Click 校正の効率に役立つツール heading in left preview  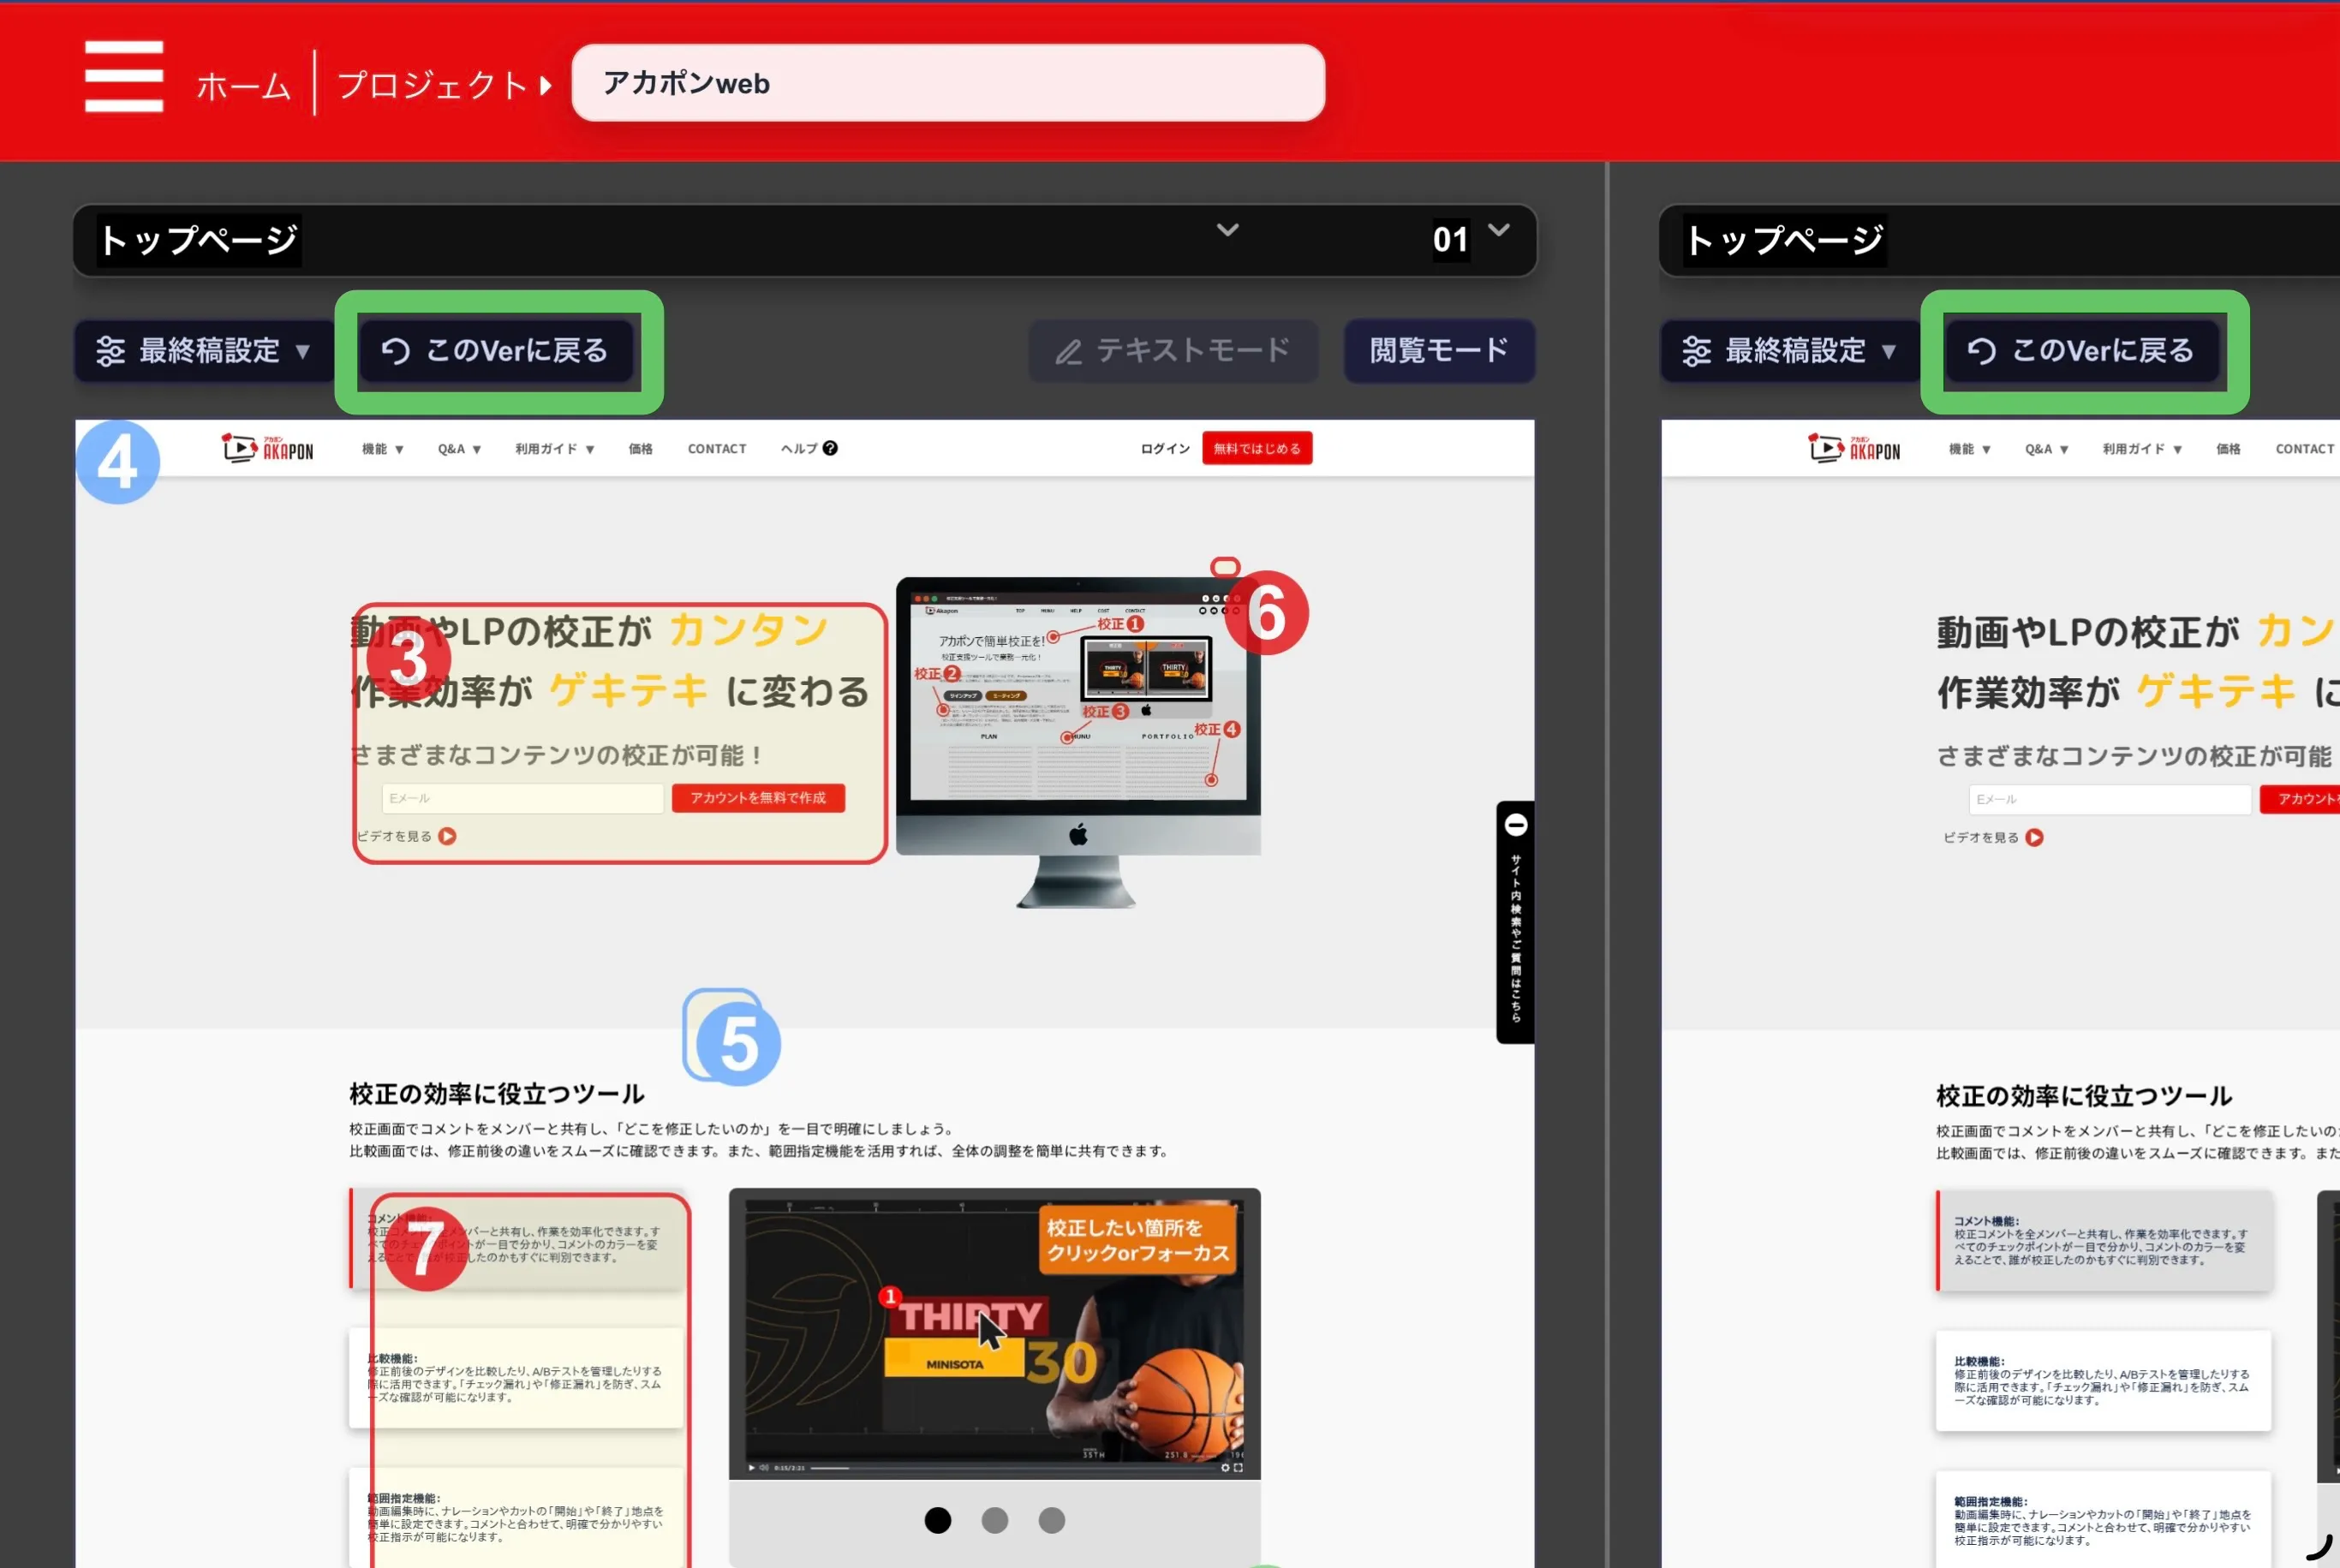tap(497, 1094)
